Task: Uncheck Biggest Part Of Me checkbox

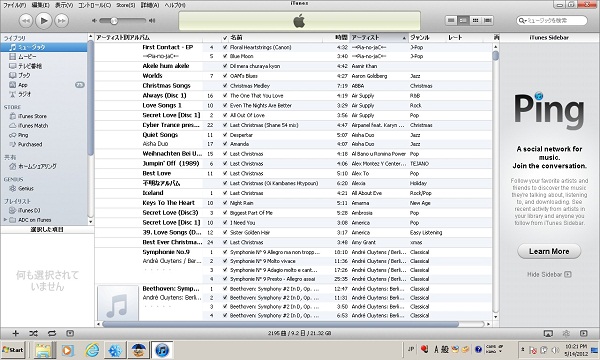Action: pos(225,213)
